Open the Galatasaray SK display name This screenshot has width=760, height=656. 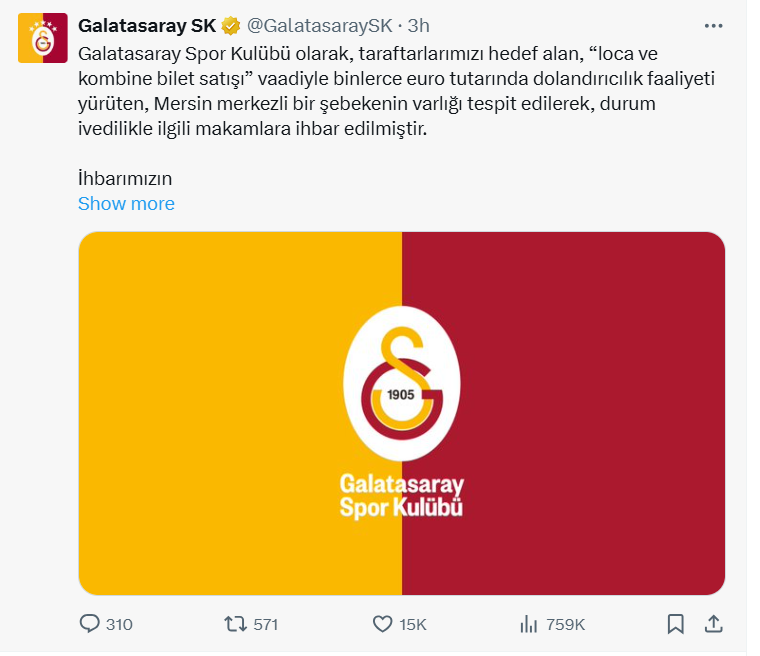(148, 25)
